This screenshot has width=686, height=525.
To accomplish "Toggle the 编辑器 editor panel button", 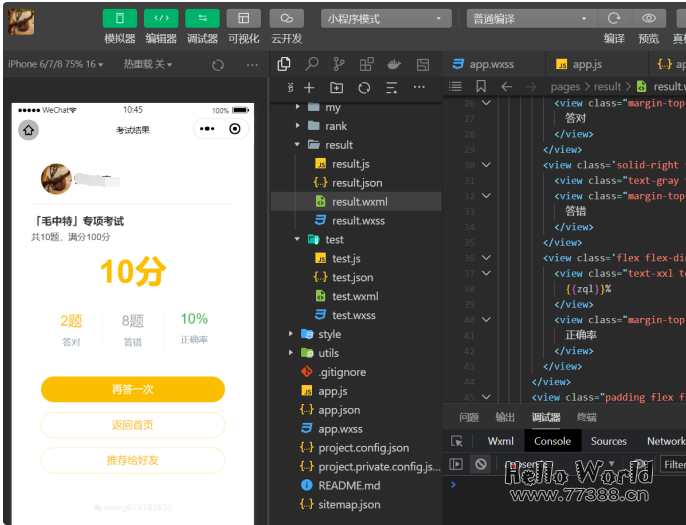I will pyautogui.click(x=161, y=18).
